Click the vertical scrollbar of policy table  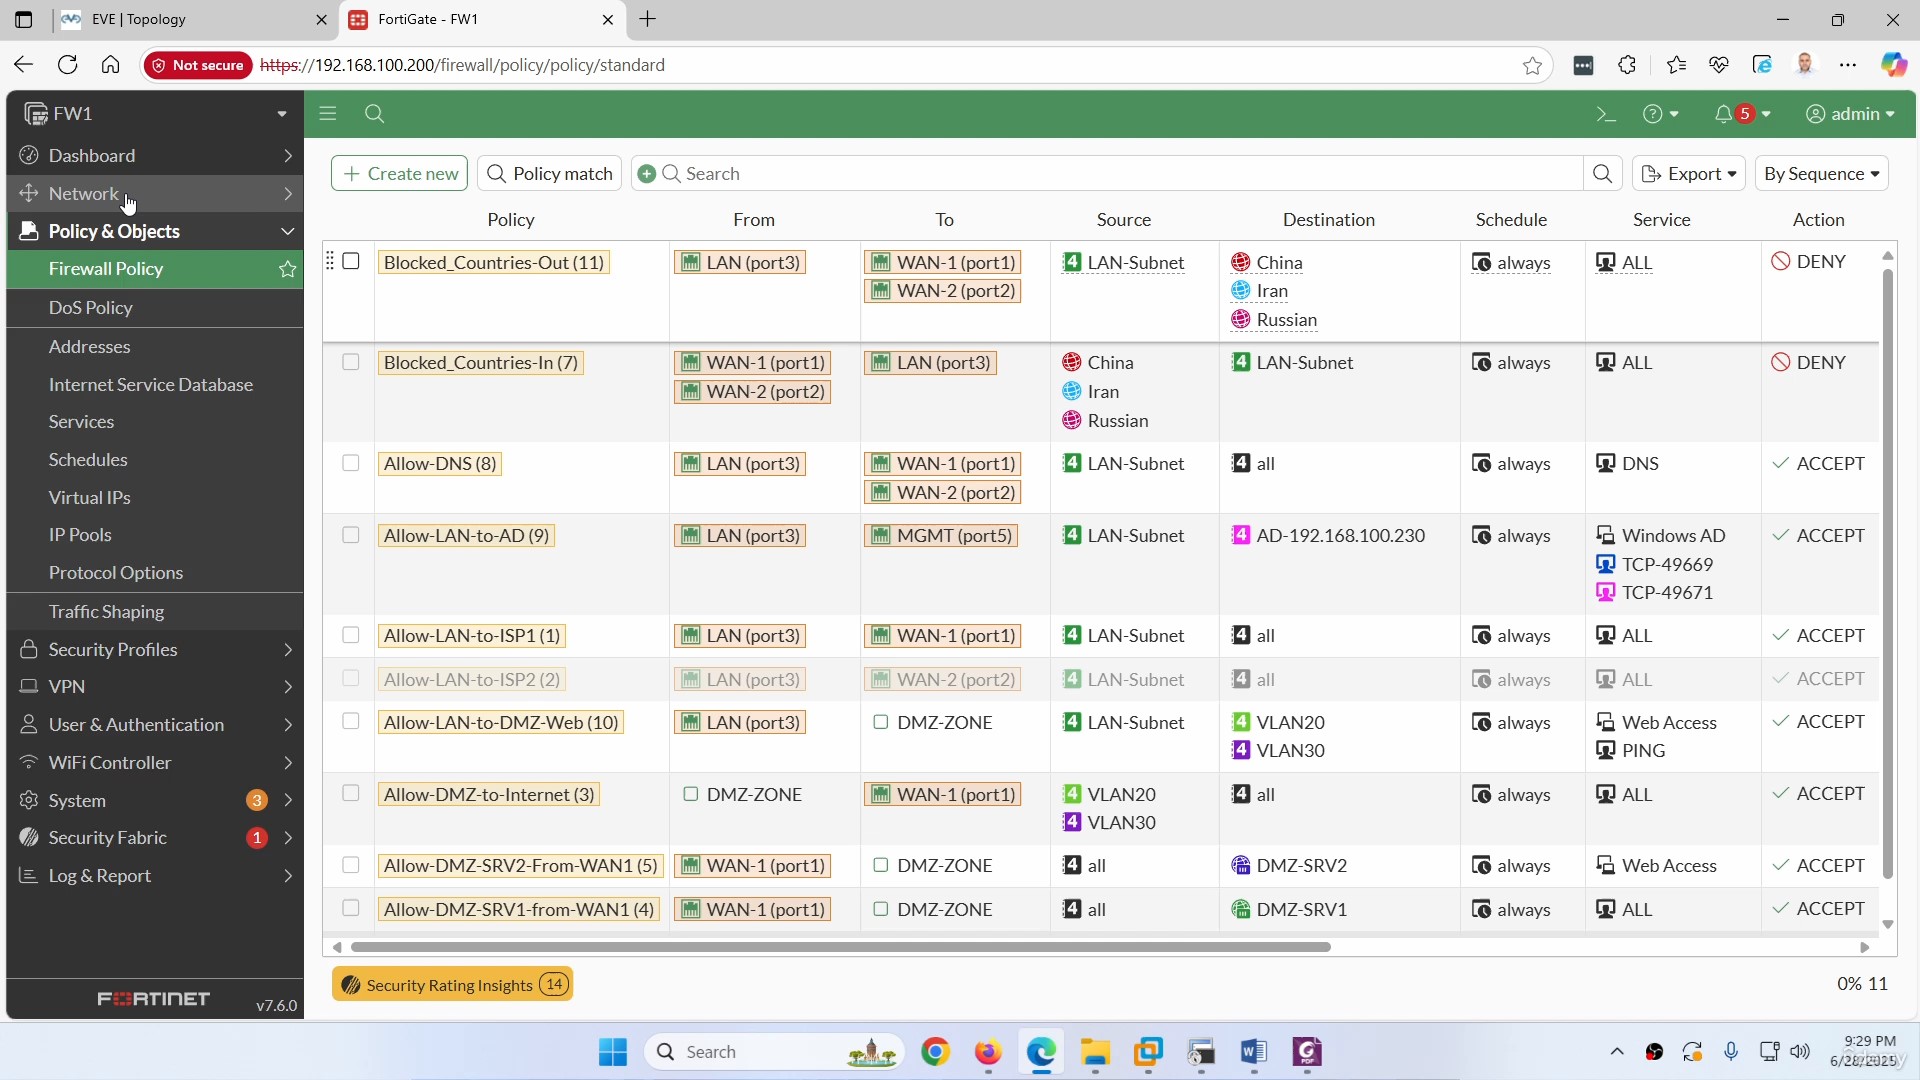coord(1888,573)
